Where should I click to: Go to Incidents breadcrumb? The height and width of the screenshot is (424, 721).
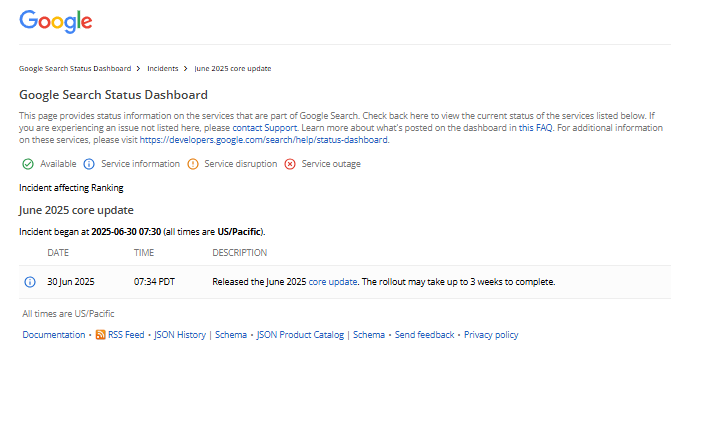tap(162, 69)
